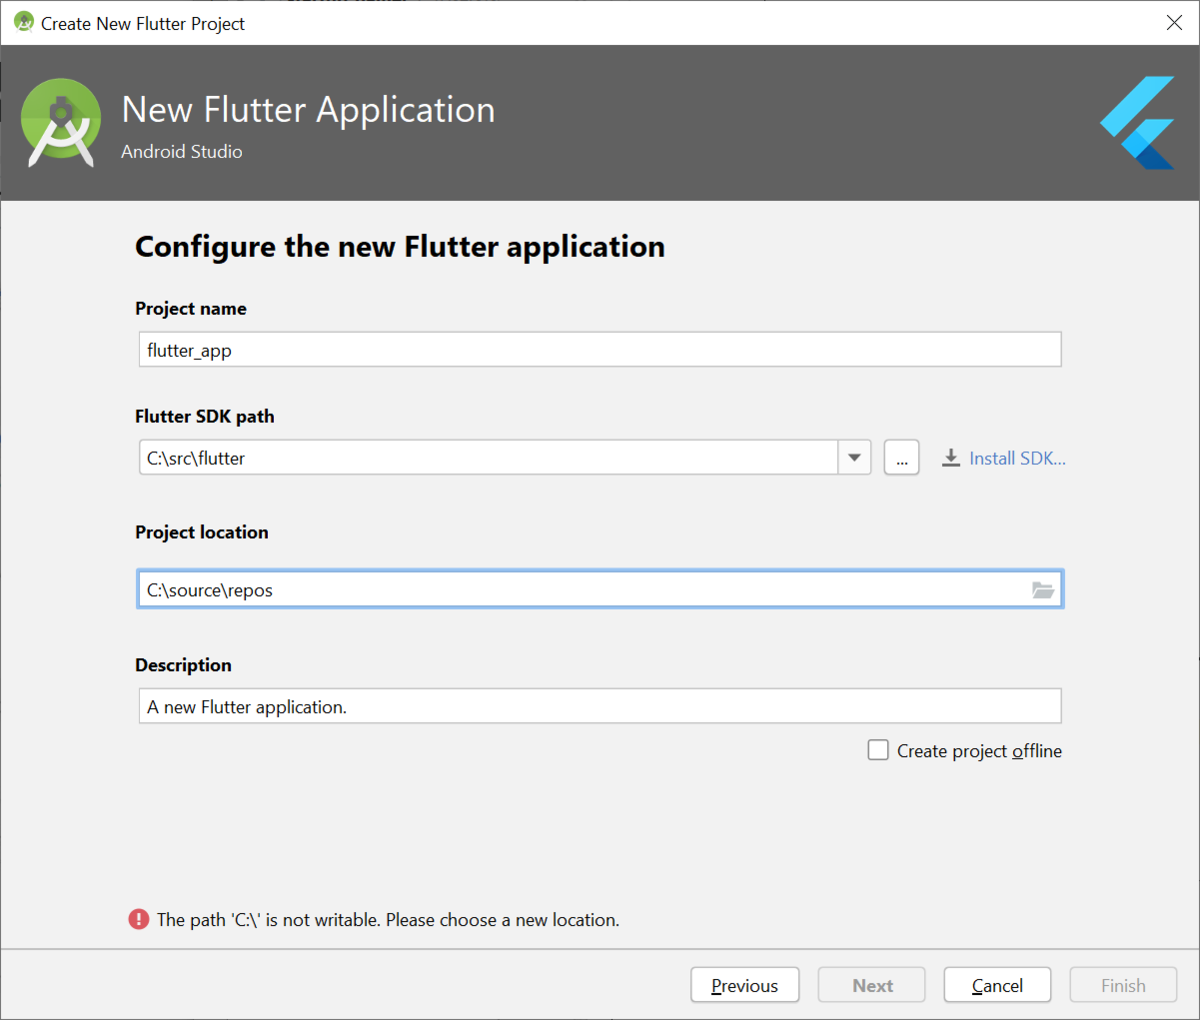This screenshot has height=1020, width=1200.
Task: Focus the Project name input field
Action: pos(600,350)
